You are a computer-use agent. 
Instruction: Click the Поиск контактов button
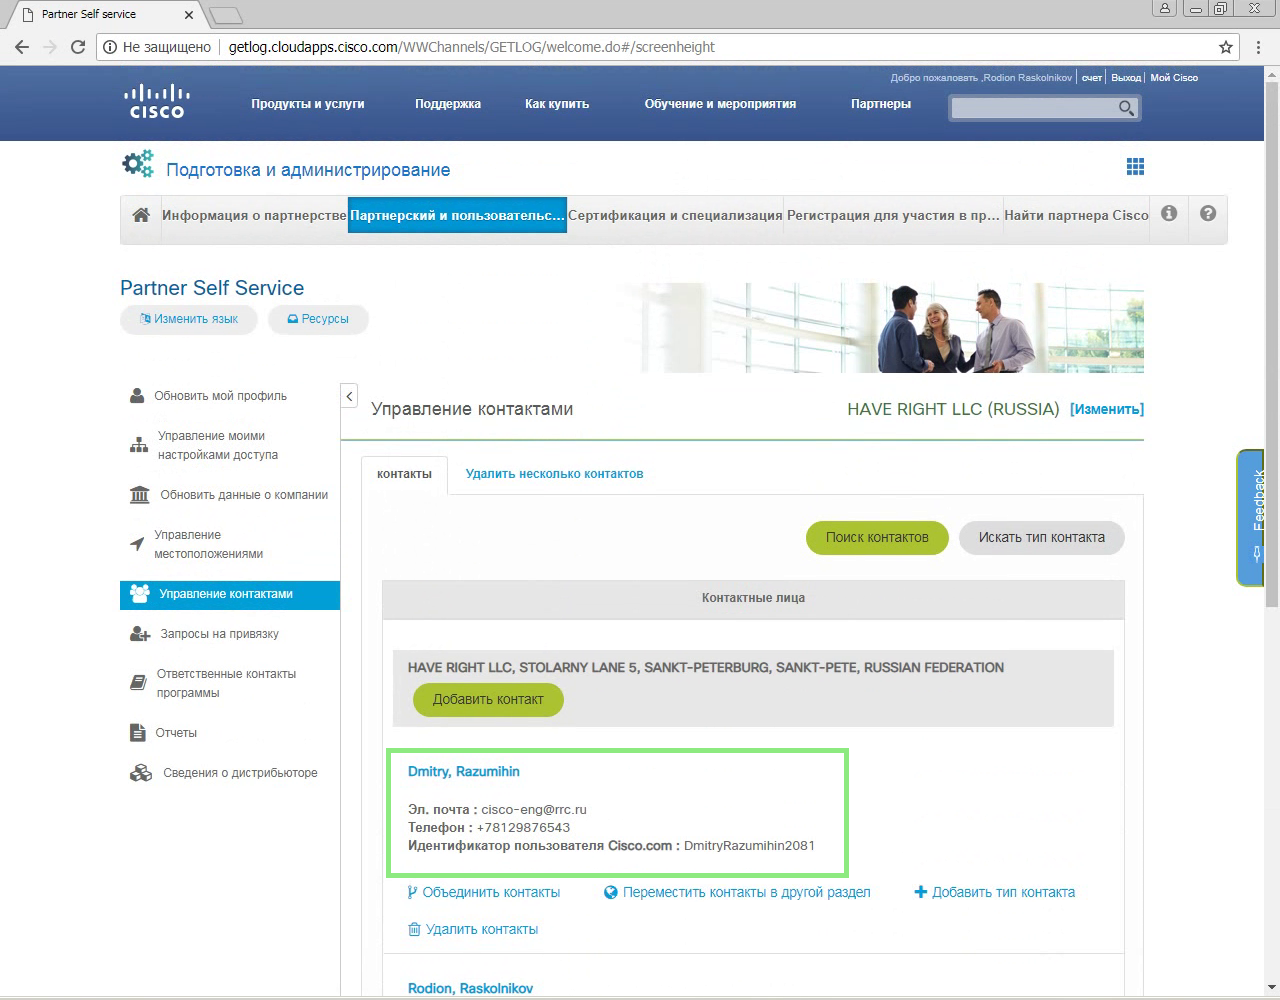[877, 537]
